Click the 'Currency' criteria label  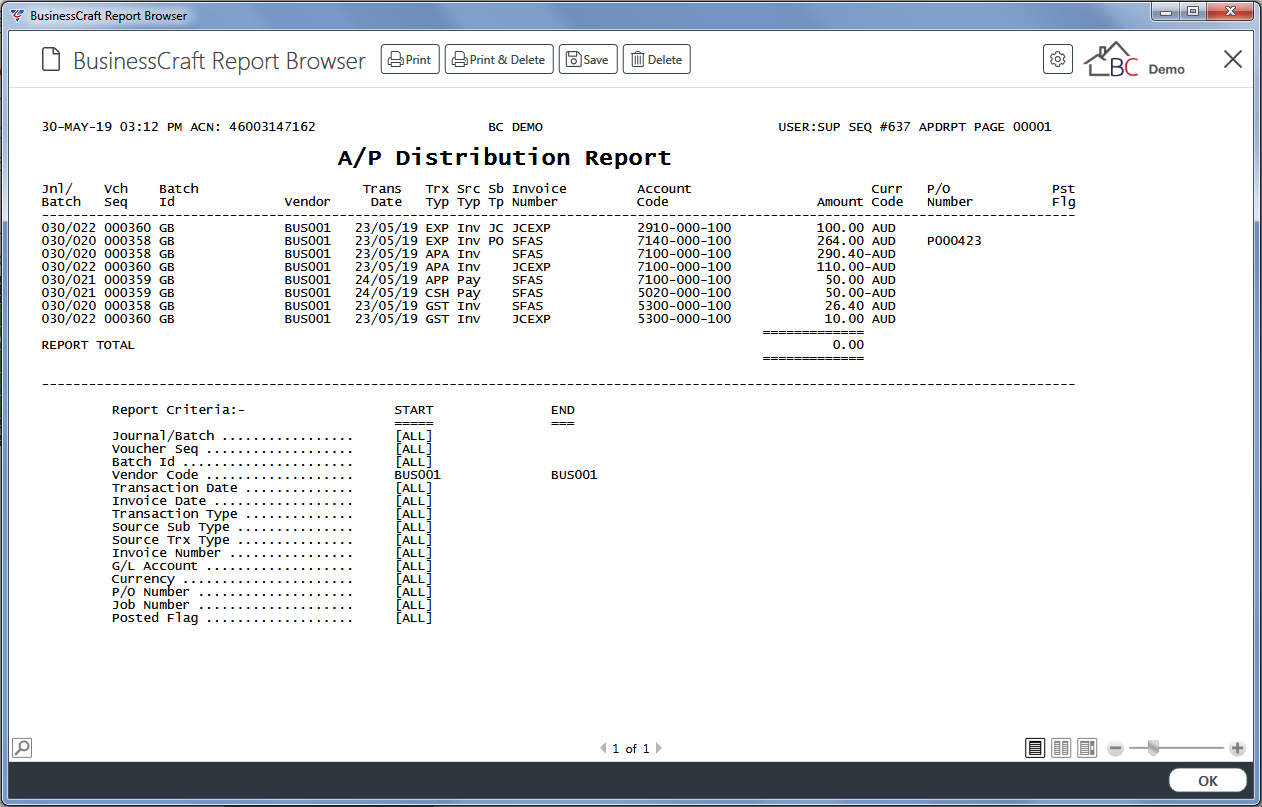(143, 579)
